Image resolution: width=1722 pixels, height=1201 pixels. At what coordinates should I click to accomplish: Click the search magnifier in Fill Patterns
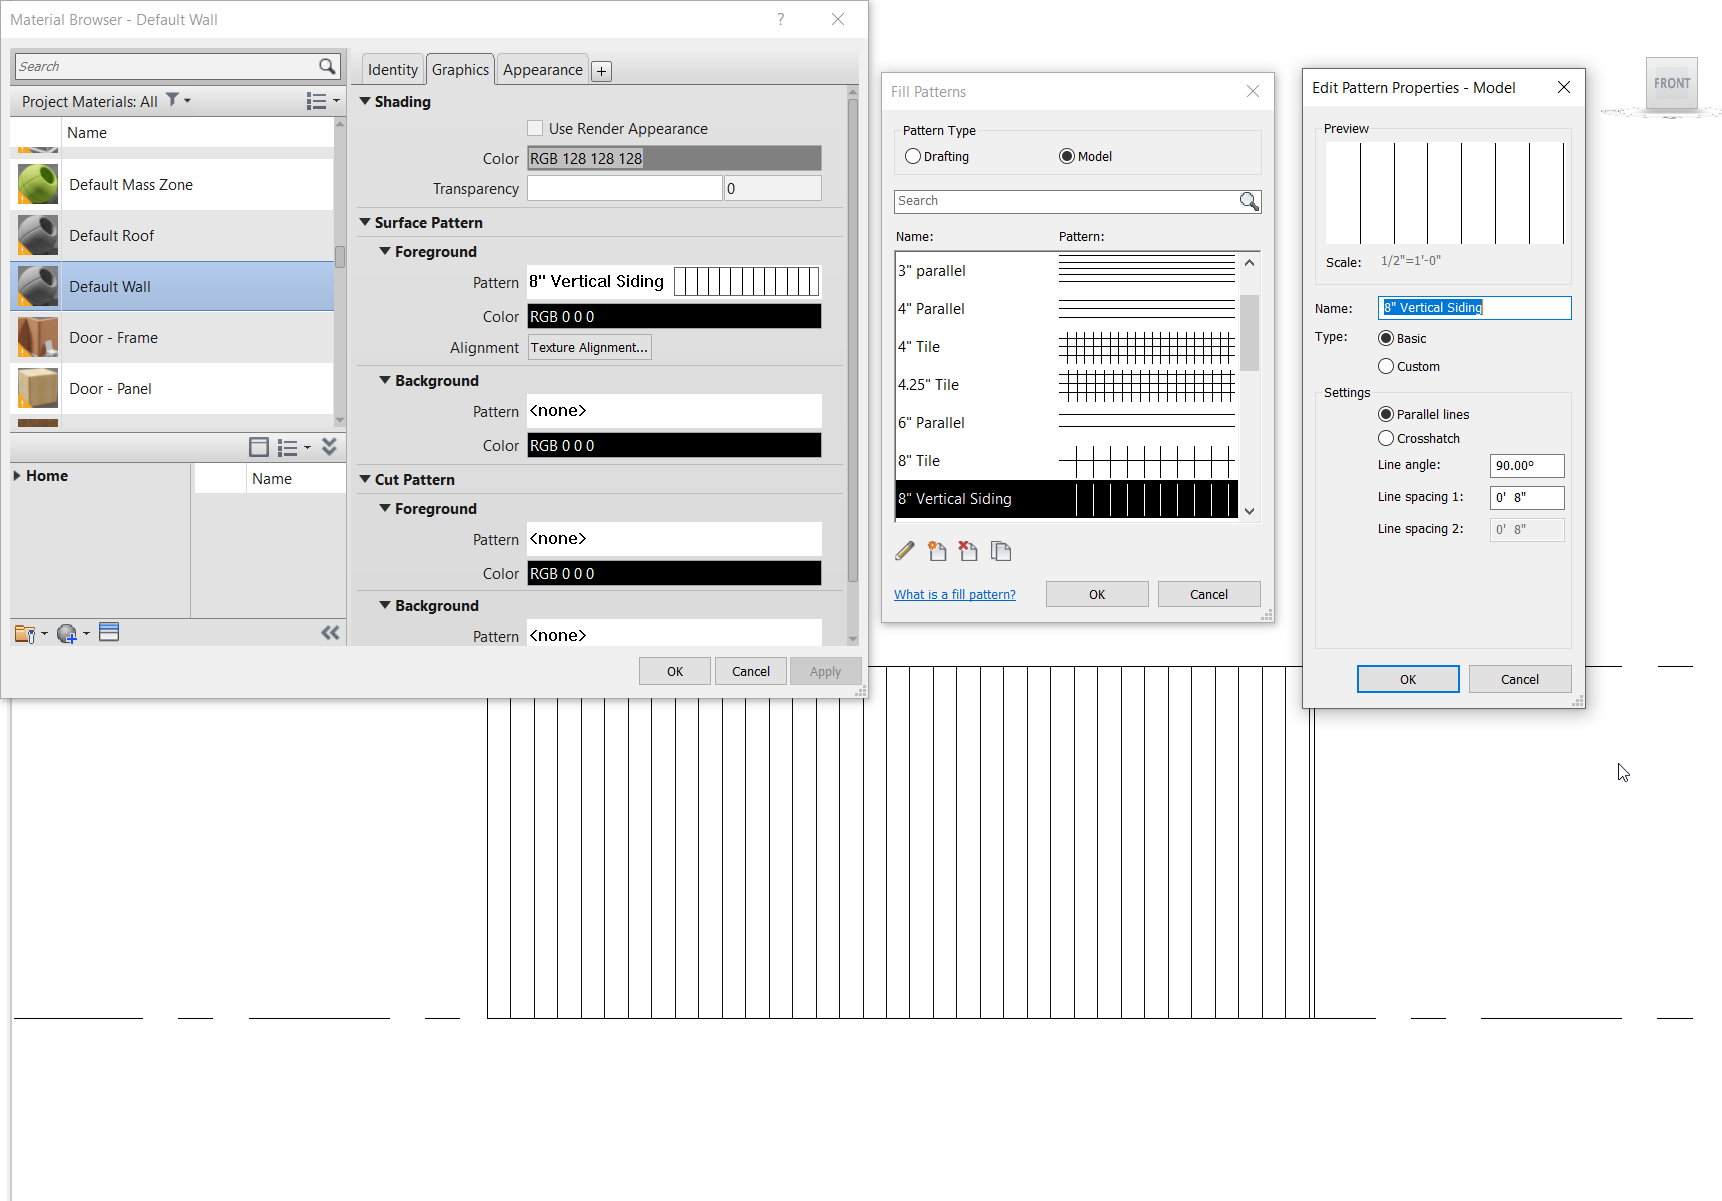1248,201
